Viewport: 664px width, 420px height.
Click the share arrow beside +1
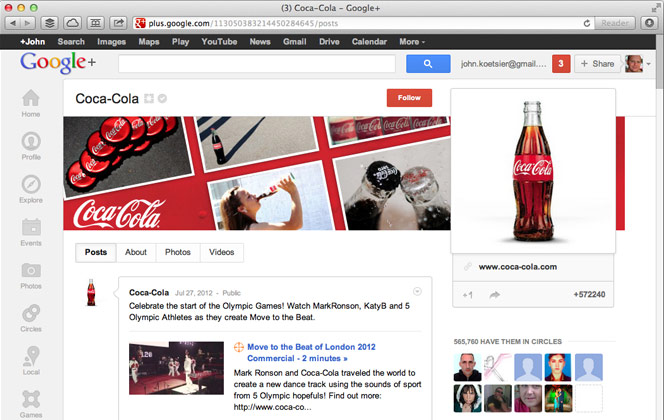(x=495, y=295)
